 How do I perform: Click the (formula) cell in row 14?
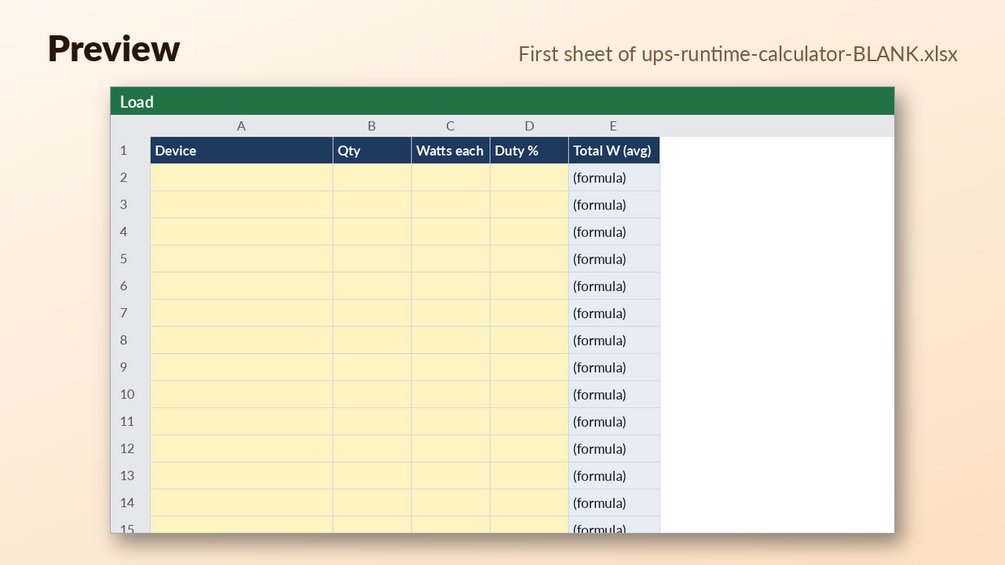(x=614, y=503)
